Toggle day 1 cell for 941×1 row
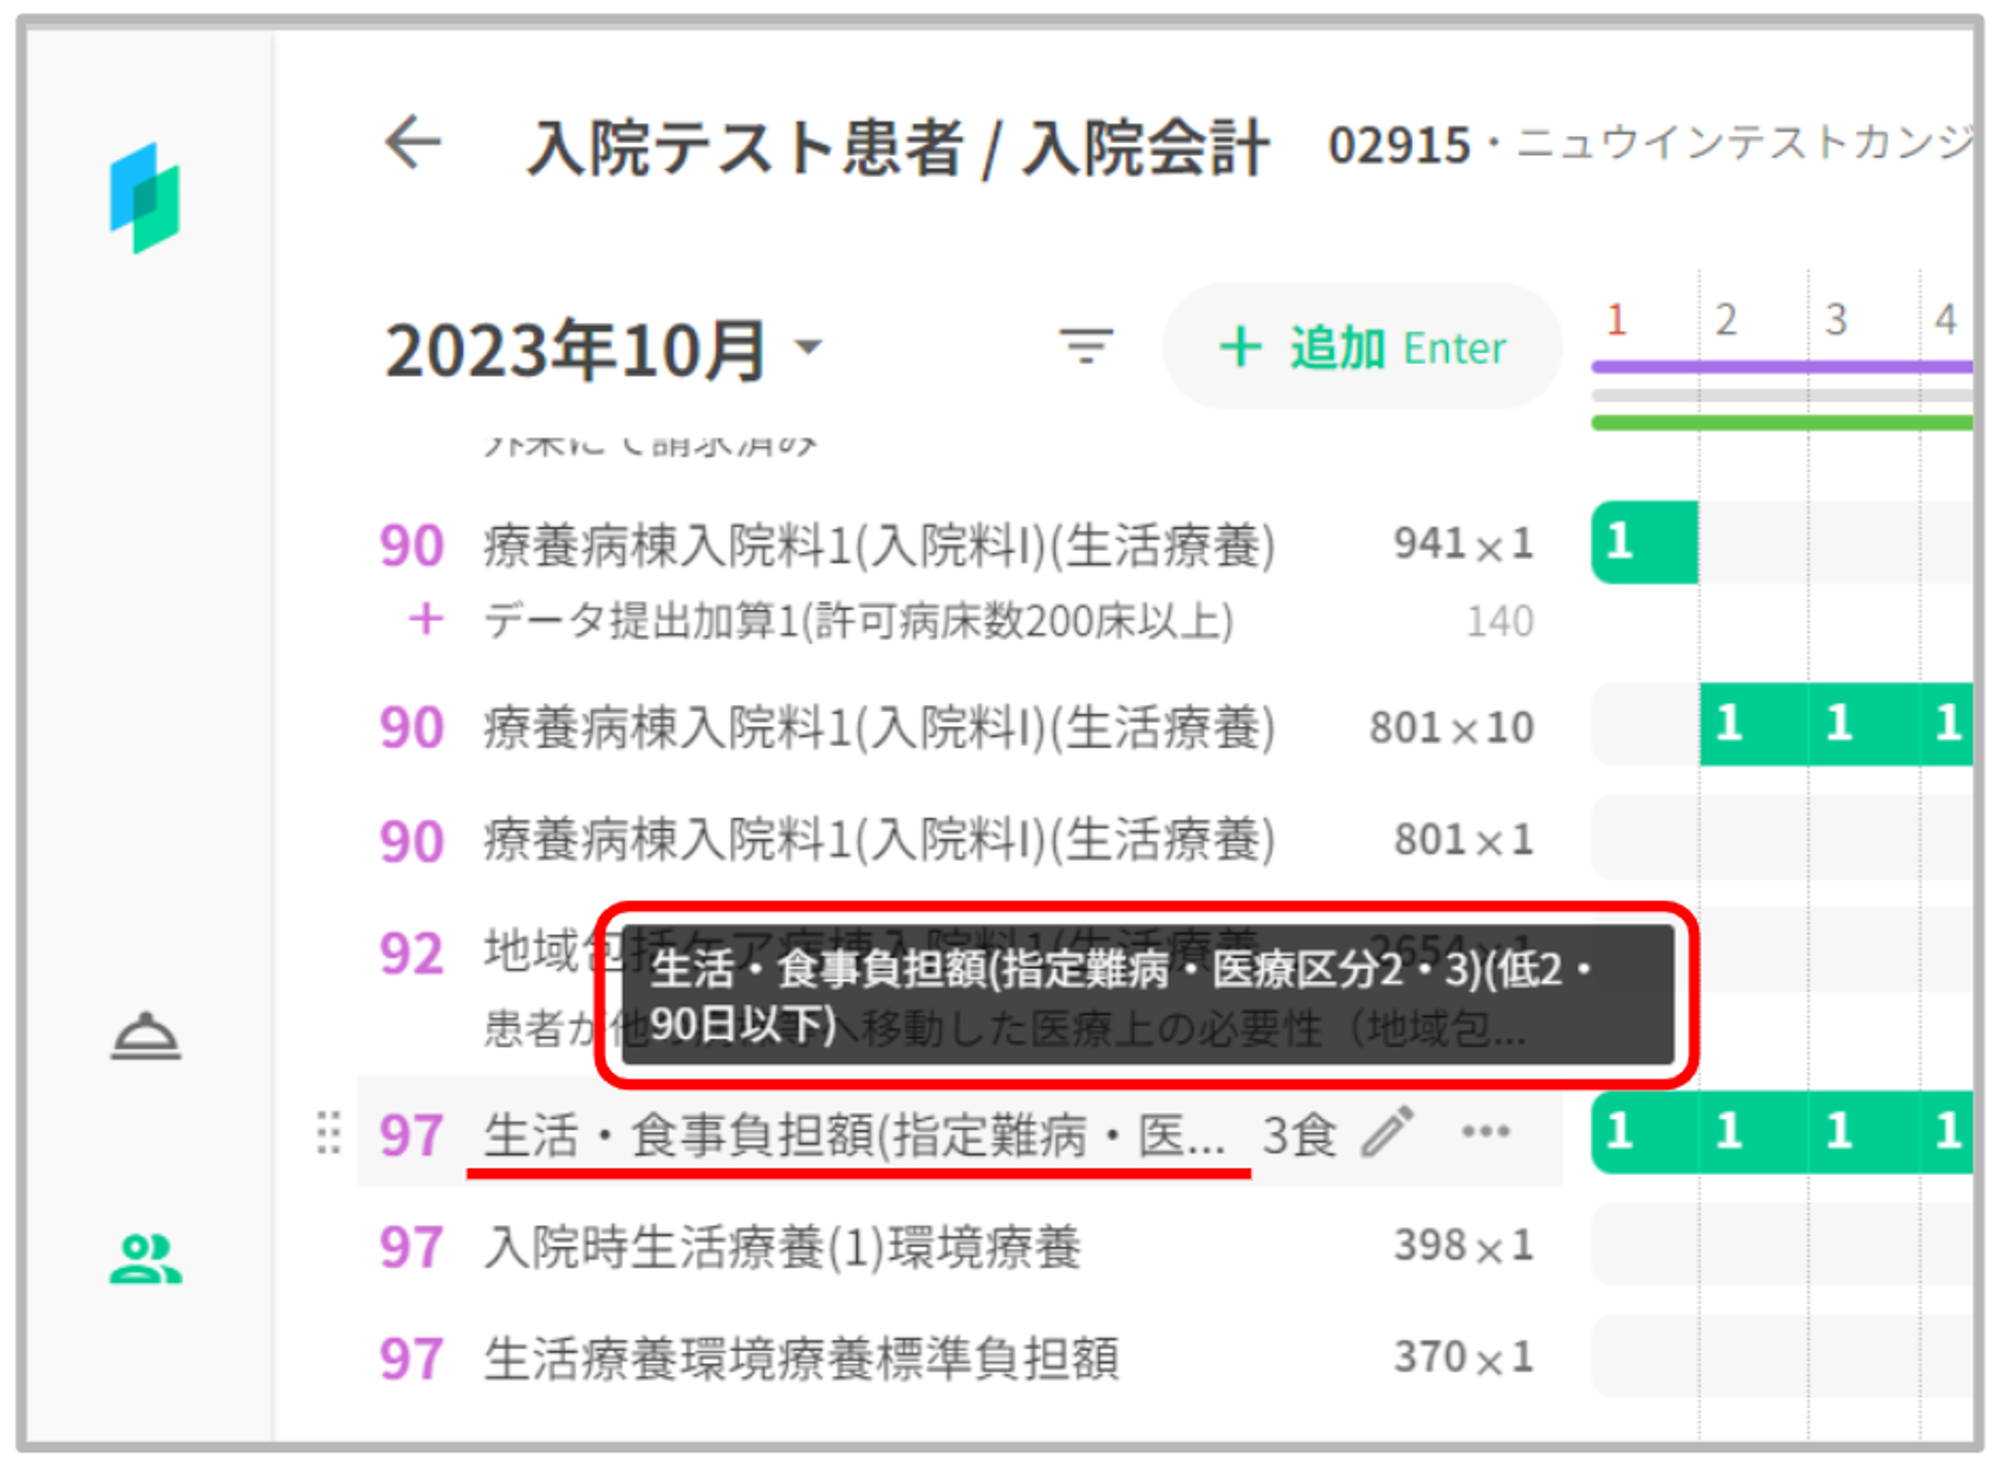 (x=1645, y=543)
